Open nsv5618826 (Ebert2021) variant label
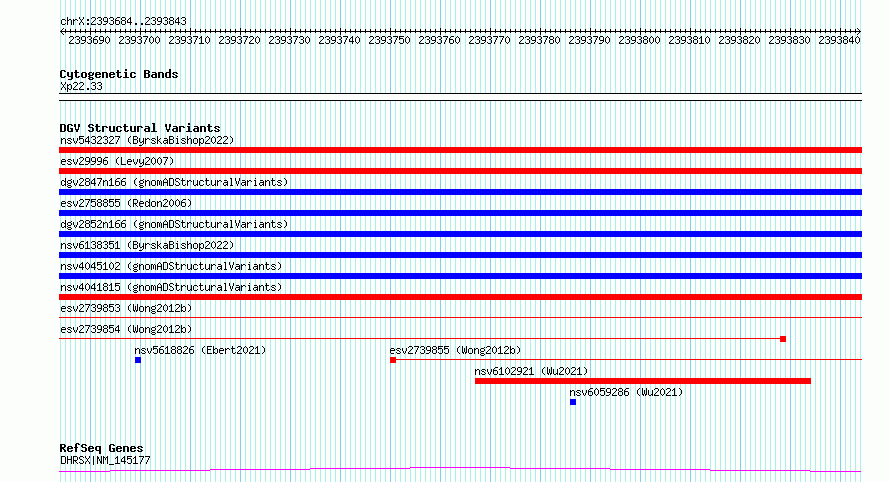This screenshot has width=890, height=482. (x=200, y=350)
